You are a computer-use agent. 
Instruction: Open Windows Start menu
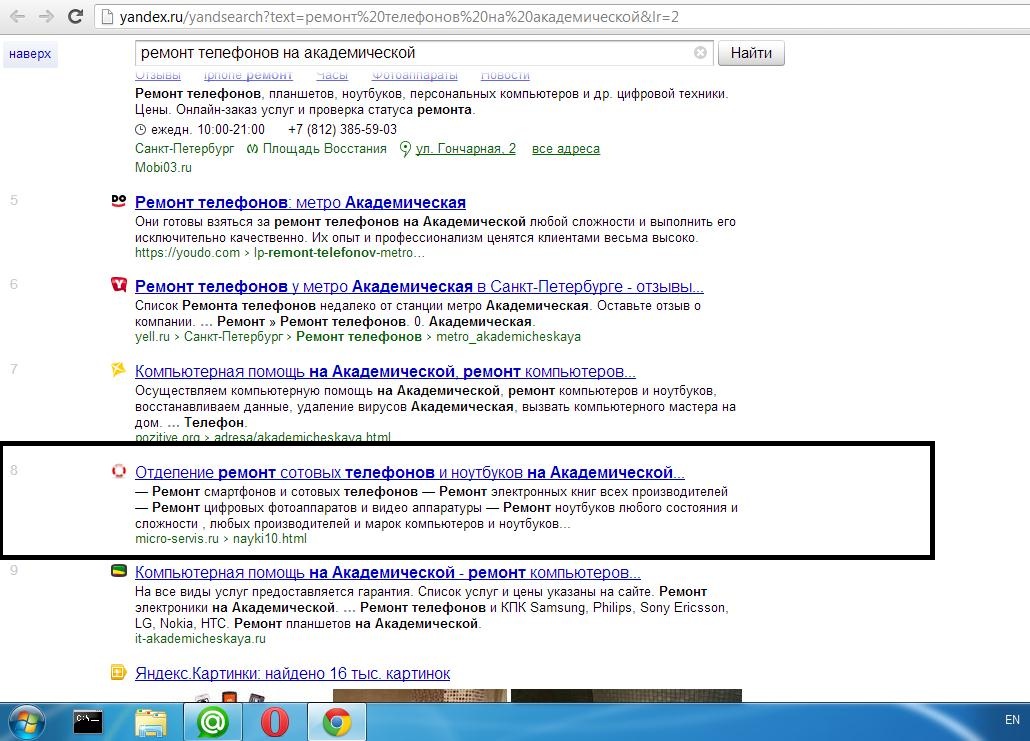[x=25, y=722]
